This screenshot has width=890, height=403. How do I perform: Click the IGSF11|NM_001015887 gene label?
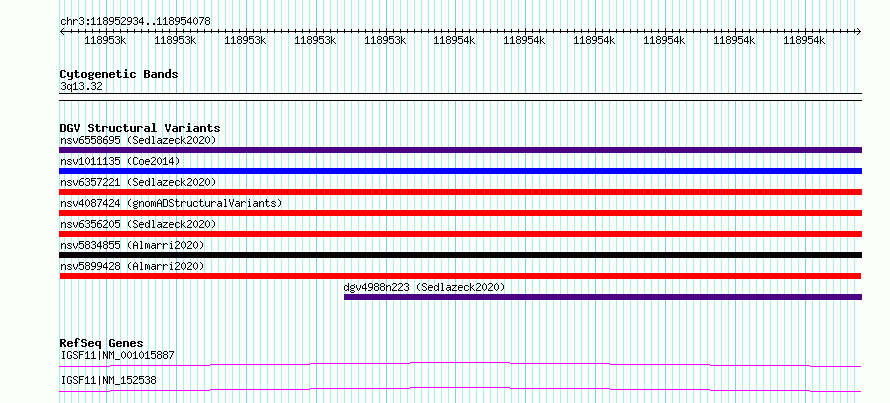tap(117, 355)
